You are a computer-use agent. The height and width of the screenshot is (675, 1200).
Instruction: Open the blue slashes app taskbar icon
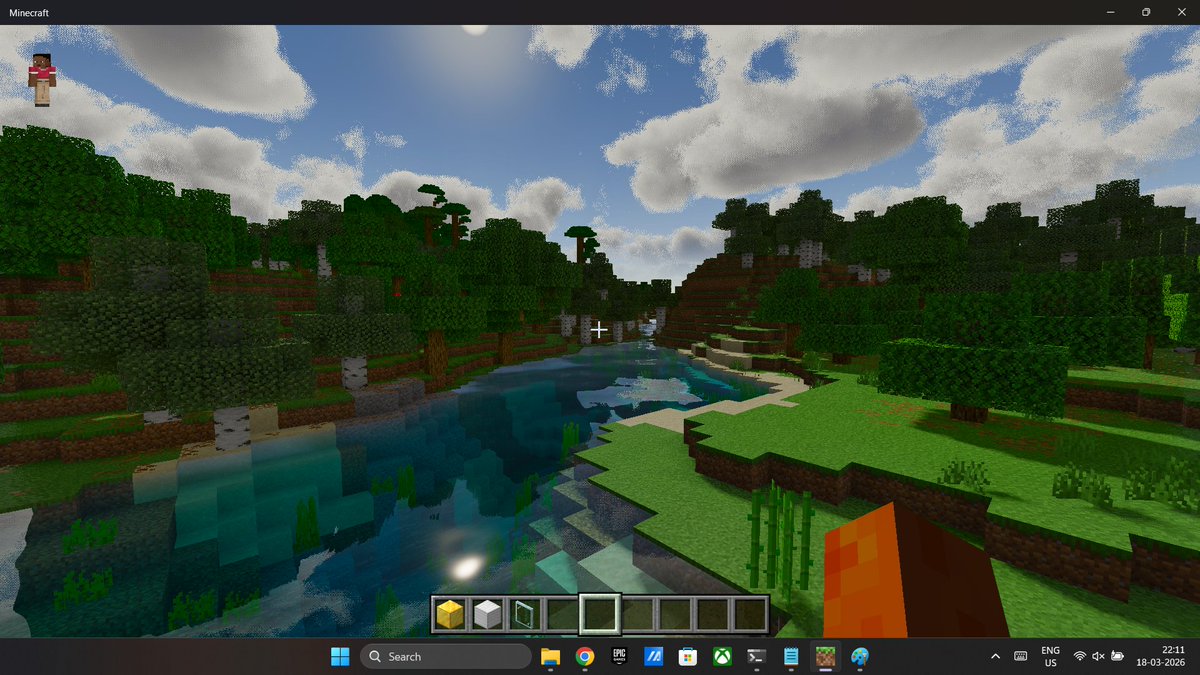coord(653,656)
